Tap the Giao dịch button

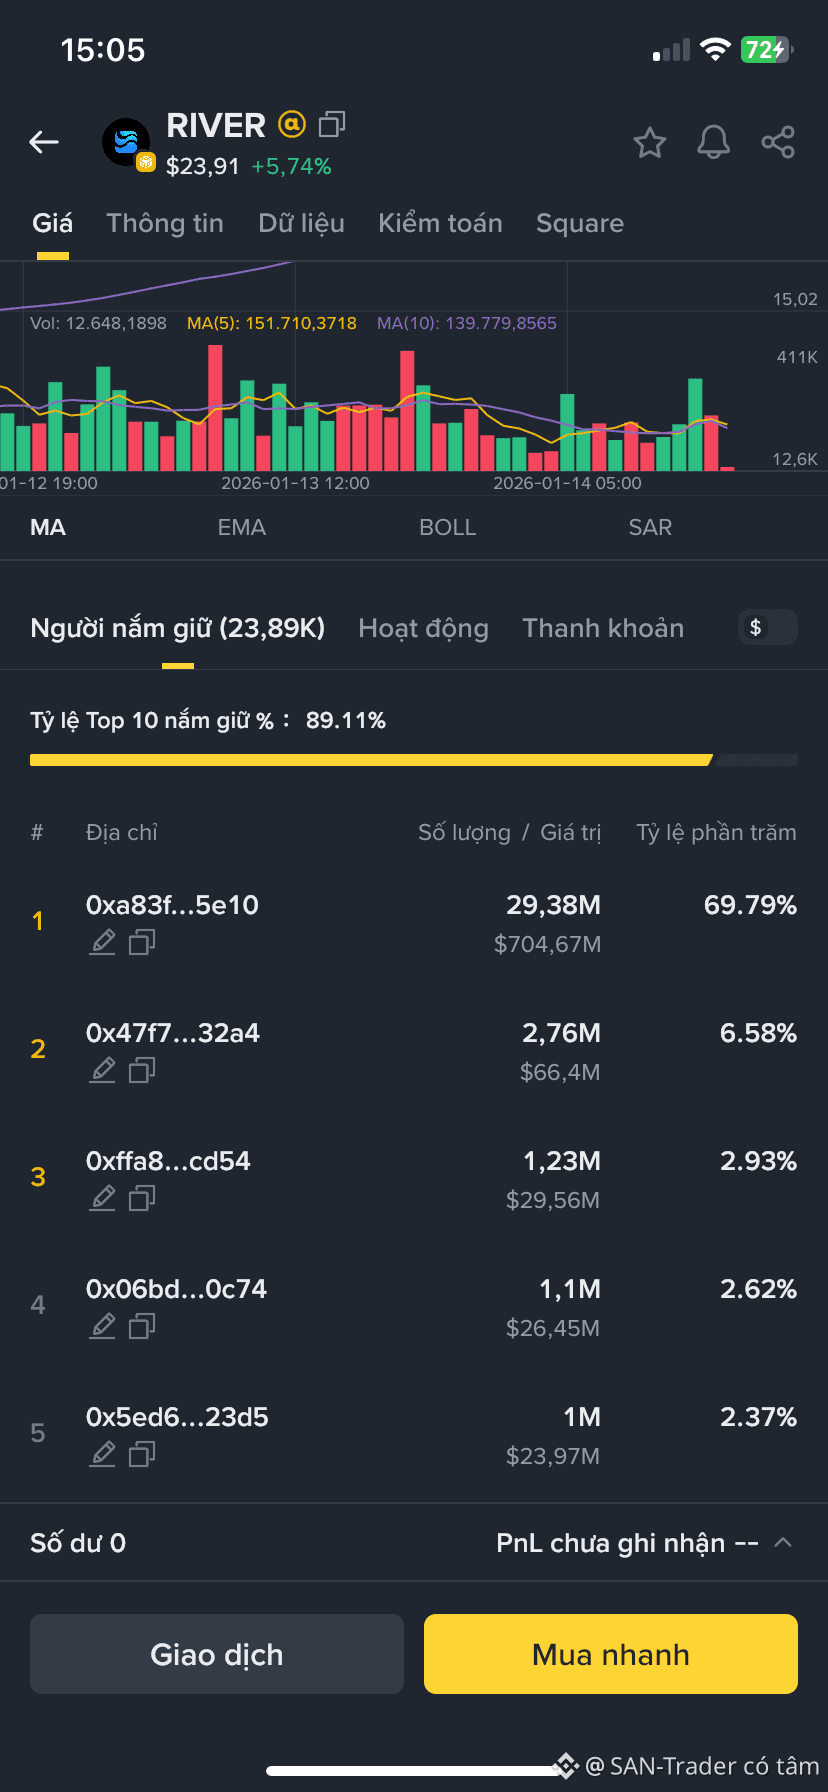point(217,1654)
